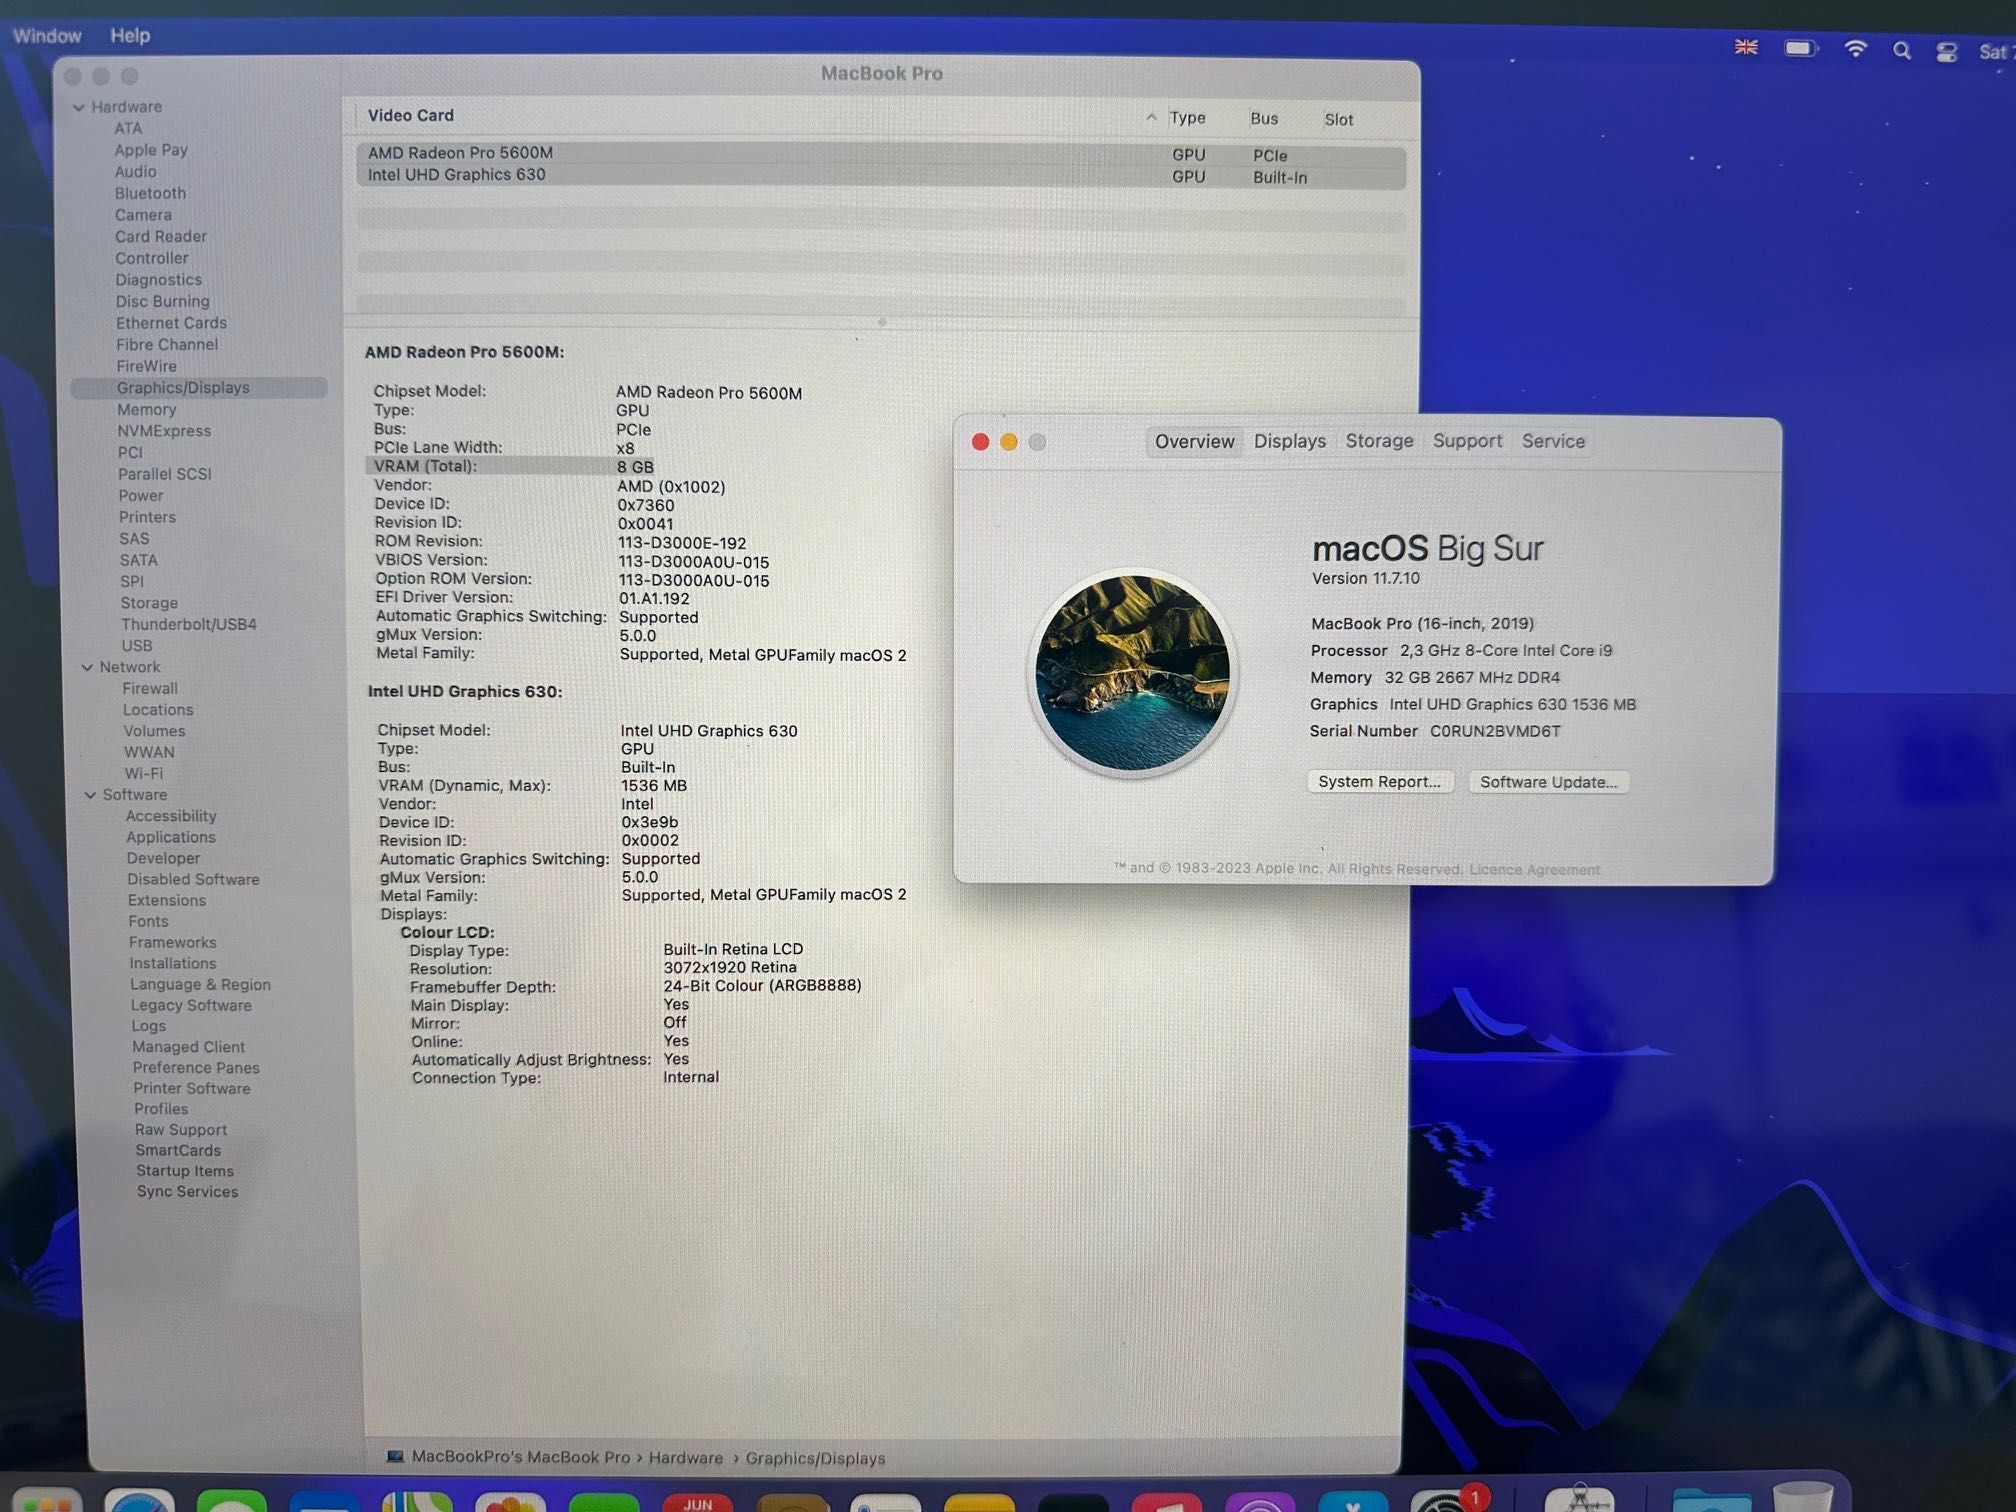Minimise the About This Mac window
Screen dimensions: 2016x1512
pos(1009,441)
